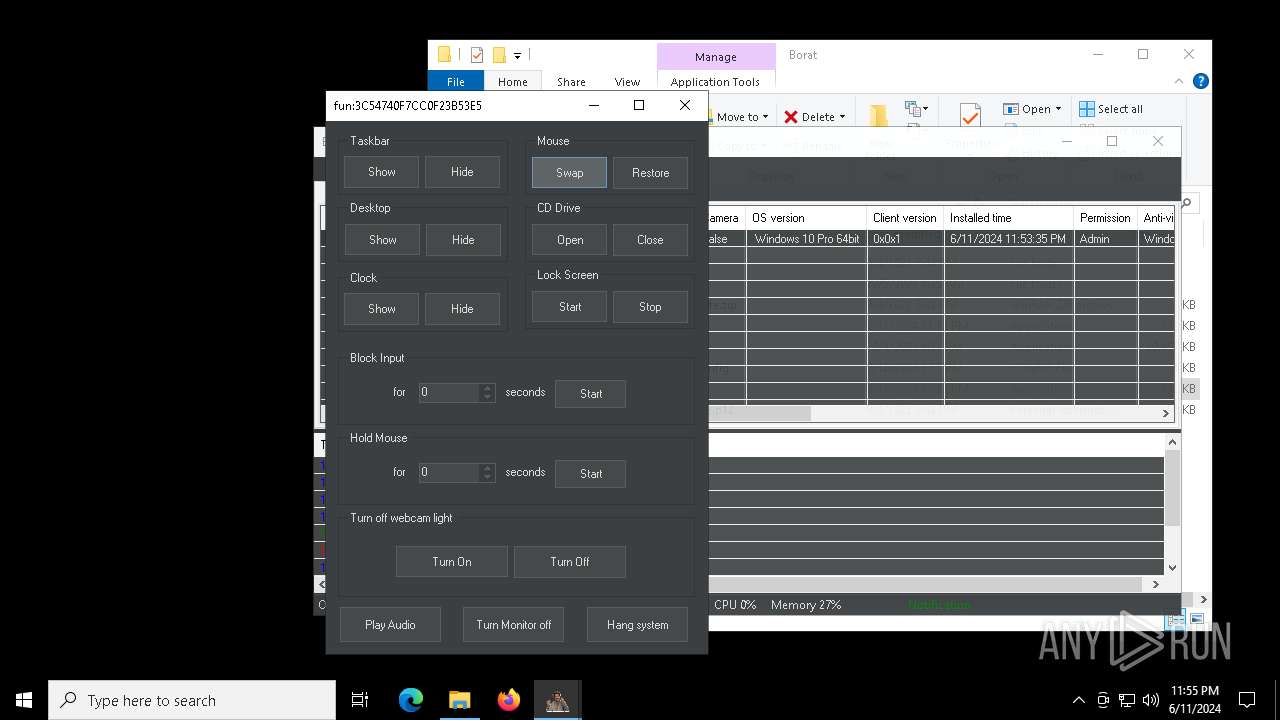Viewport: 1280px width, 720px height.
Task: Click Hide in the Taskbar group
Action: click(462, 172)
